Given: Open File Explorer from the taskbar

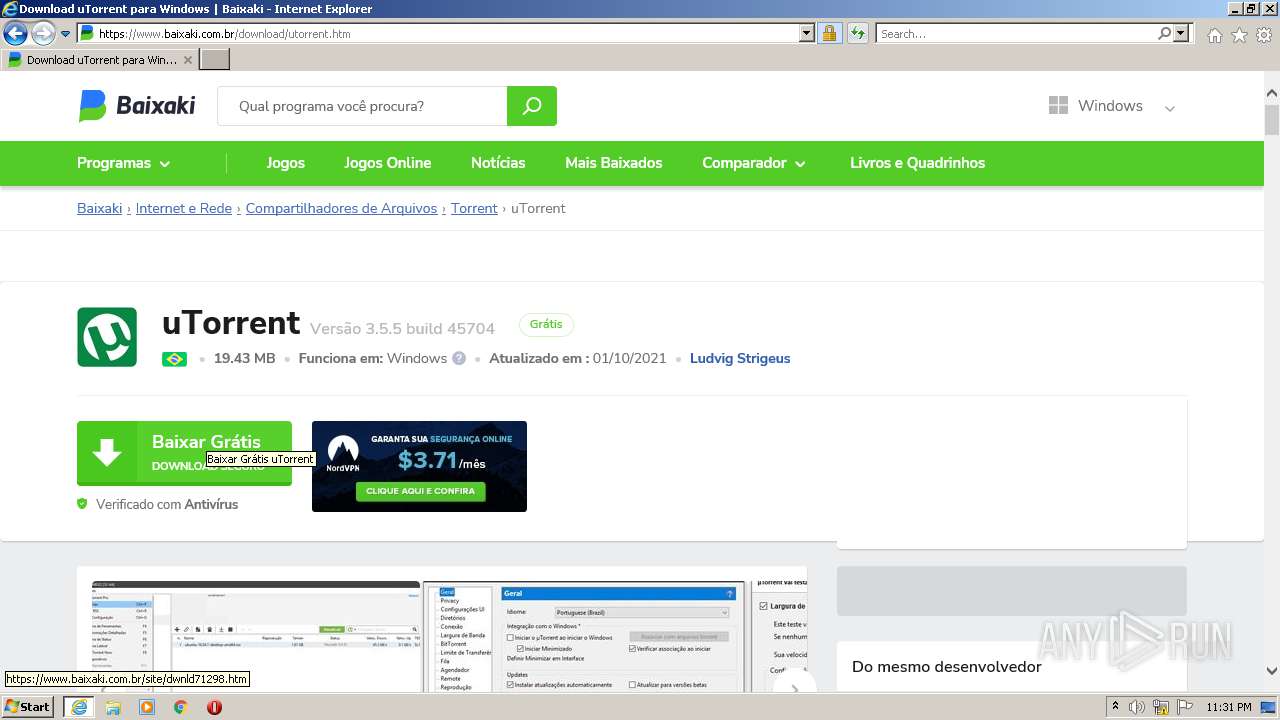Looking at the screenshot, I should coord(113,707).
